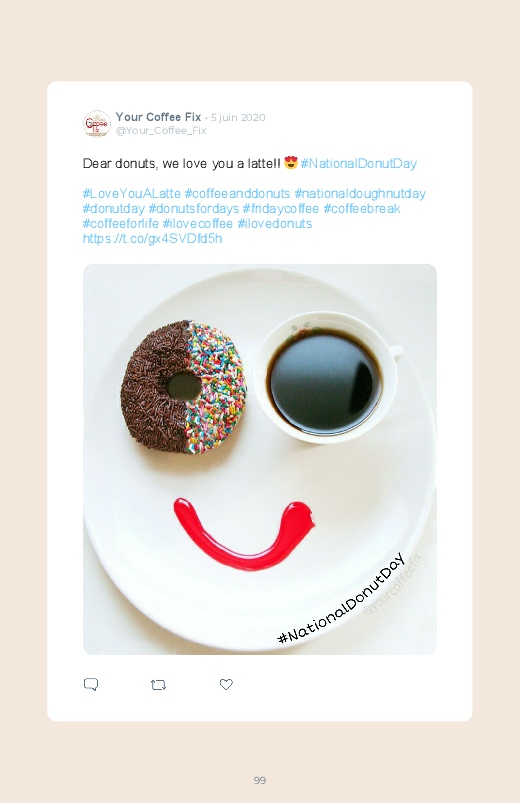Click the 5 juin 2020 timestamp
Screen dimensions: 520x803
tap(238, 117)
